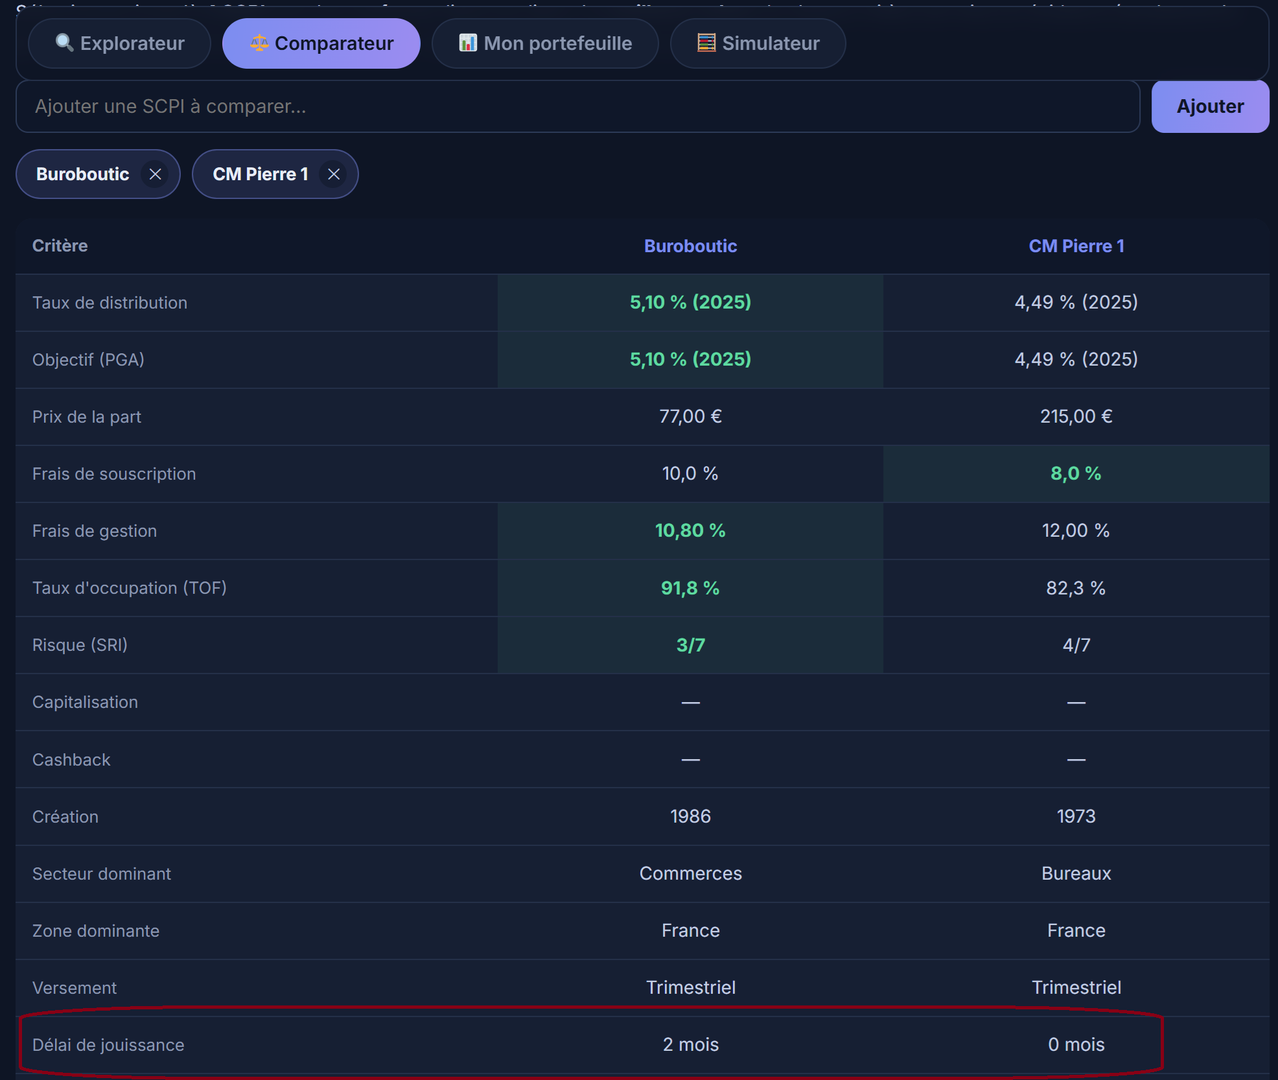
Task: Click the Ajouter button
Action: point(1210,106)
